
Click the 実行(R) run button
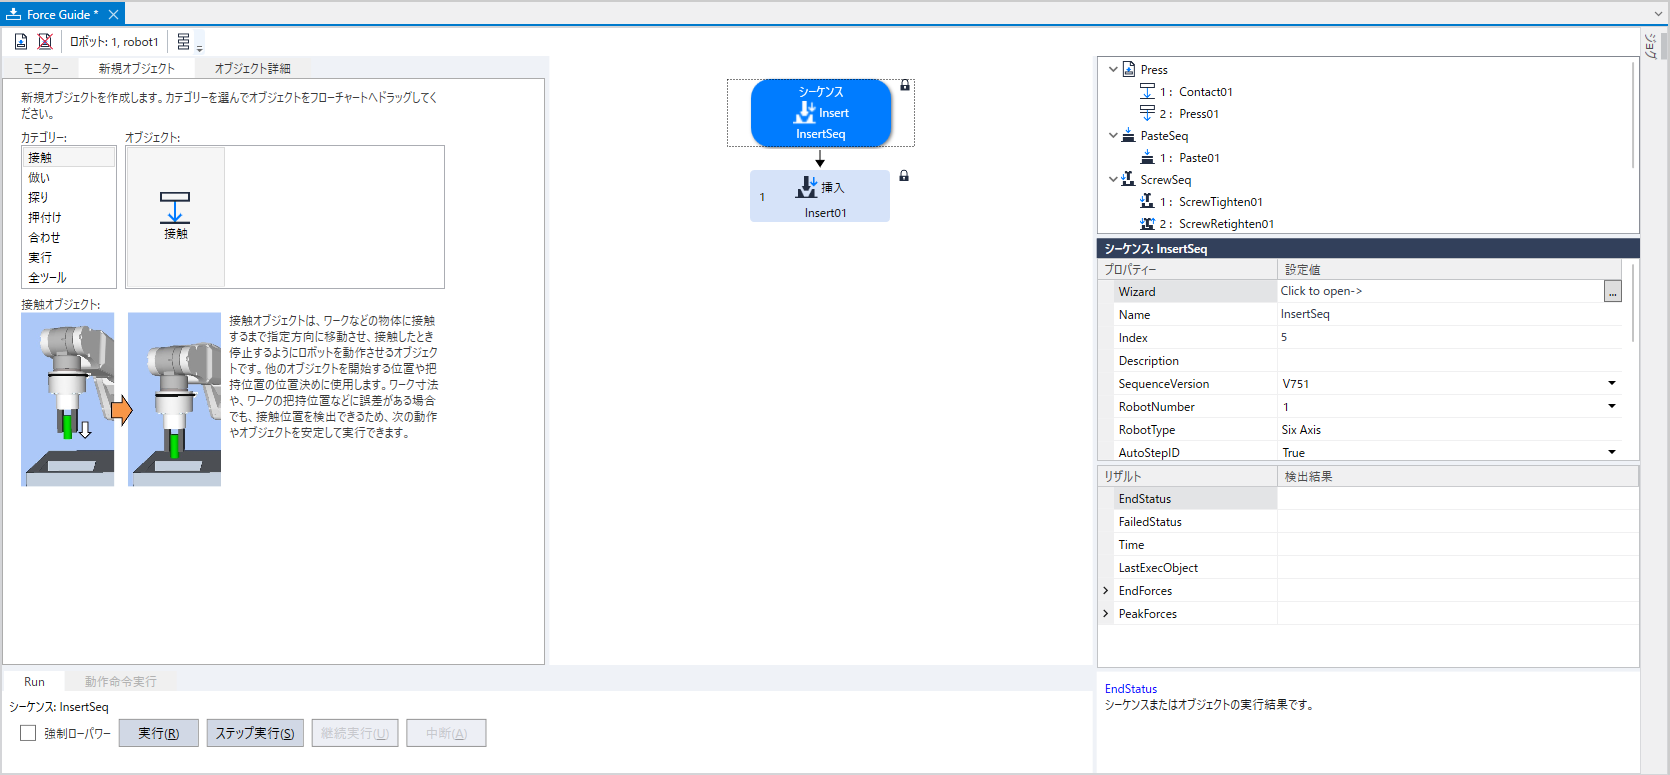coord(158,733)
